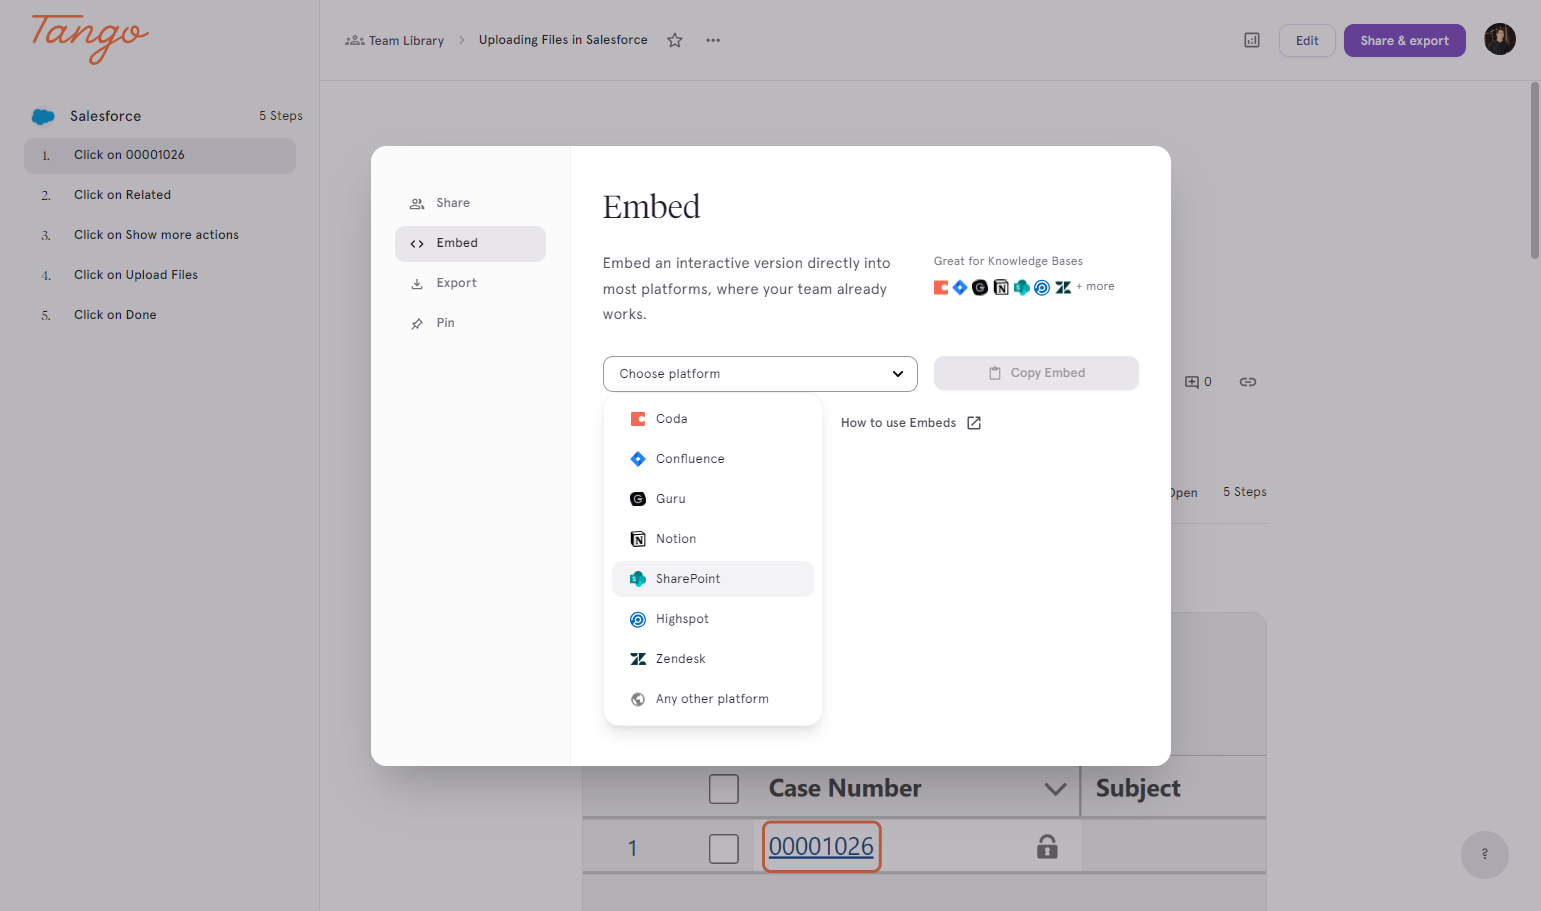
Task: Select SharePoint from platform list
Action: click(713, 579)
